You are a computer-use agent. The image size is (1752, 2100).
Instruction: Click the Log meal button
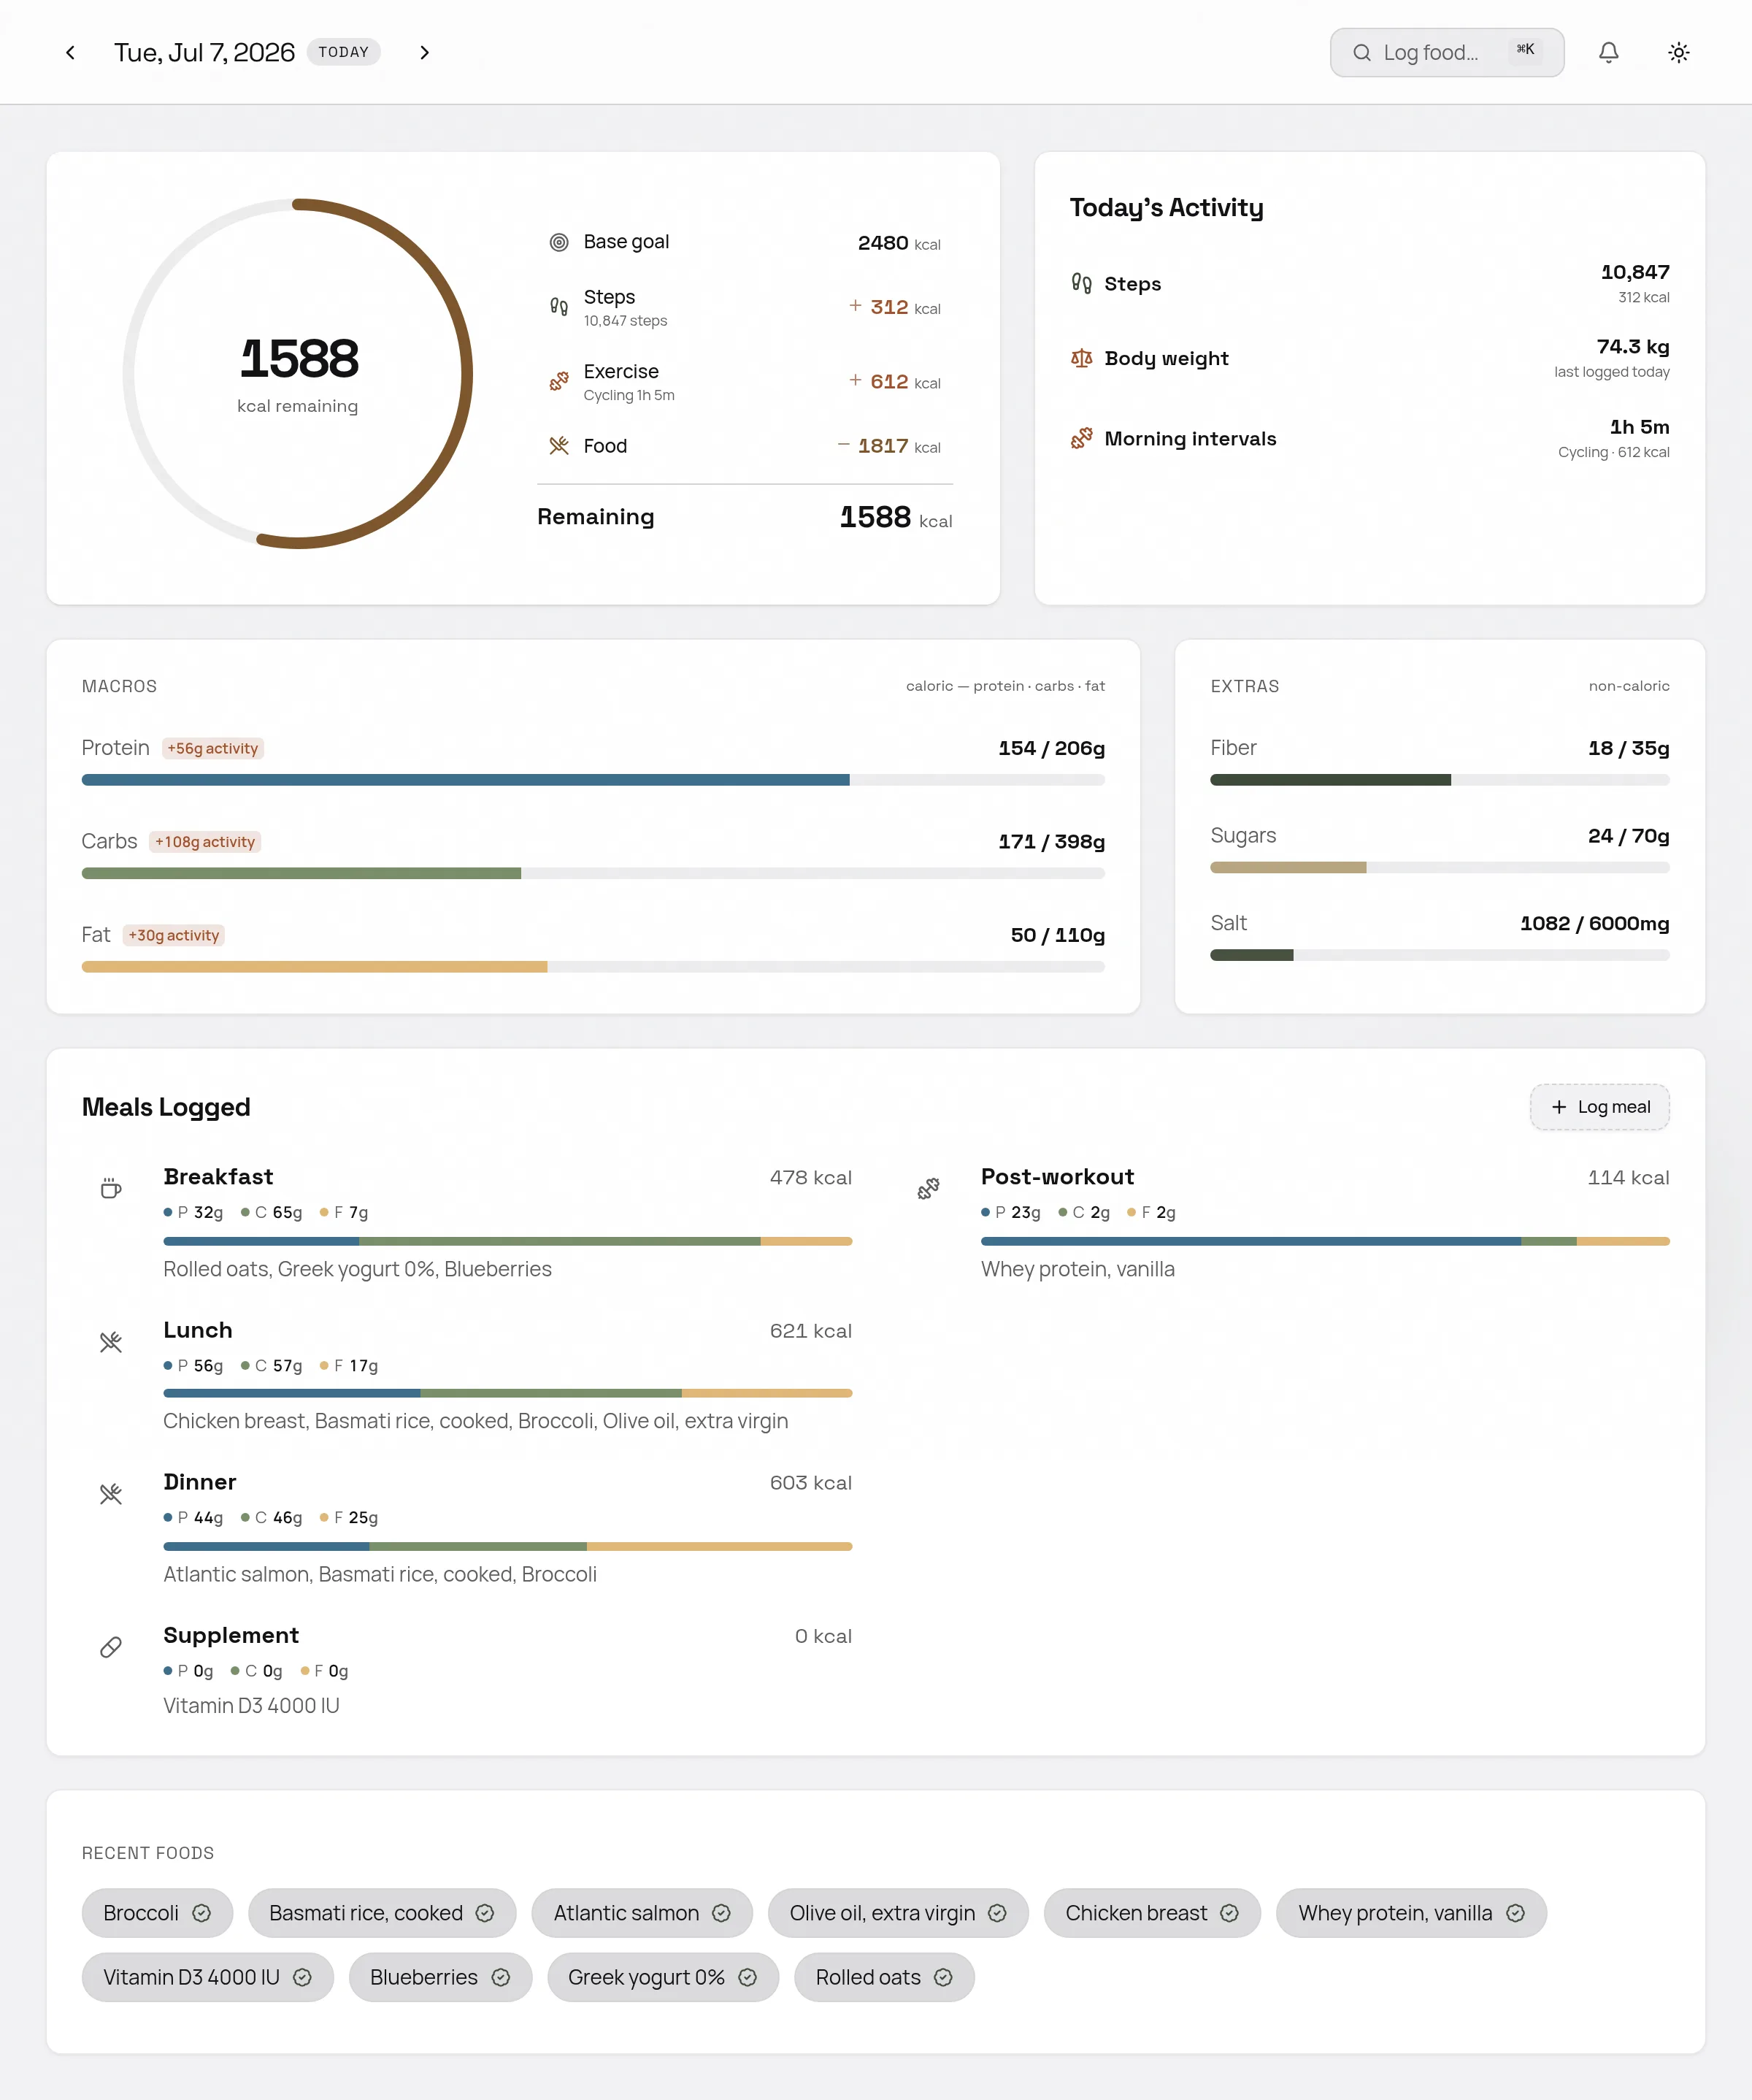pos(1599,1107)
